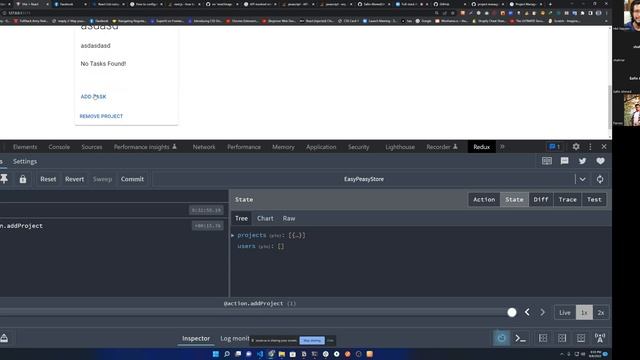Select 2x playback speed
This screenshot has width=640, height=360.
point(601,313)
